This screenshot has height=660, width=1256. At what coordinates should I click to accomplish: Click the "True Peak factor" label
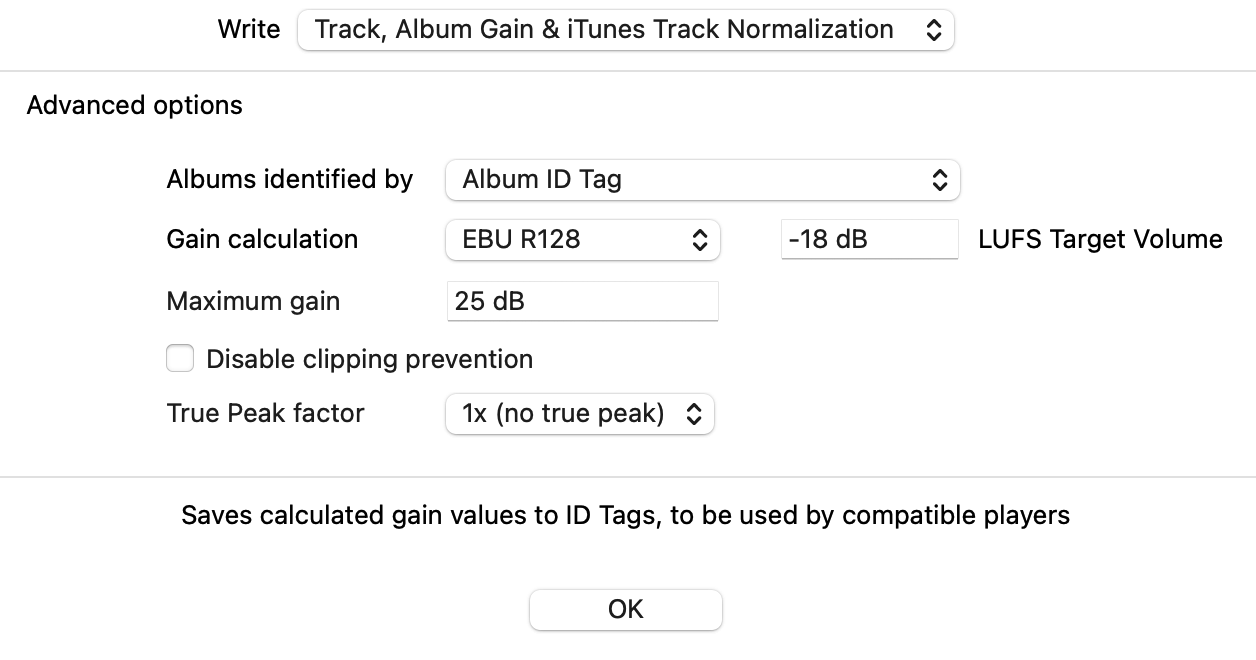[x=265, y=413]
